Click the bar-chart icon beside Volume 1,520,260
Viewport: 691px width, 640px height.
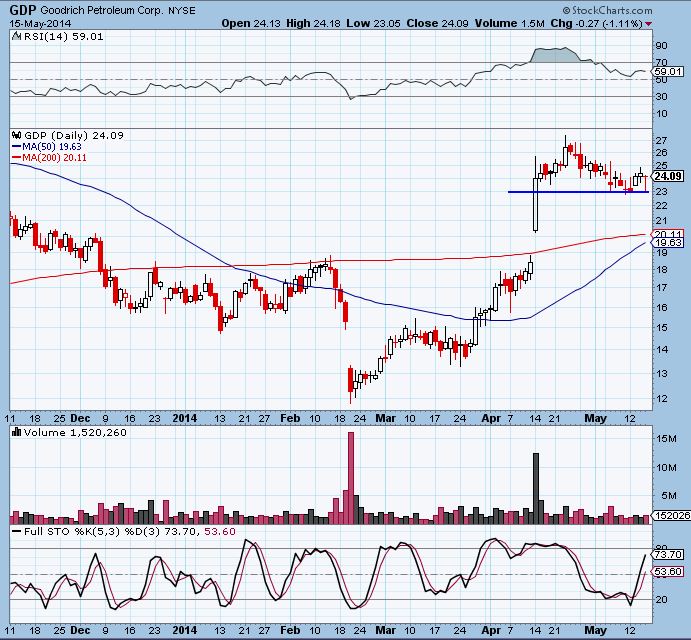click(17, 432)
